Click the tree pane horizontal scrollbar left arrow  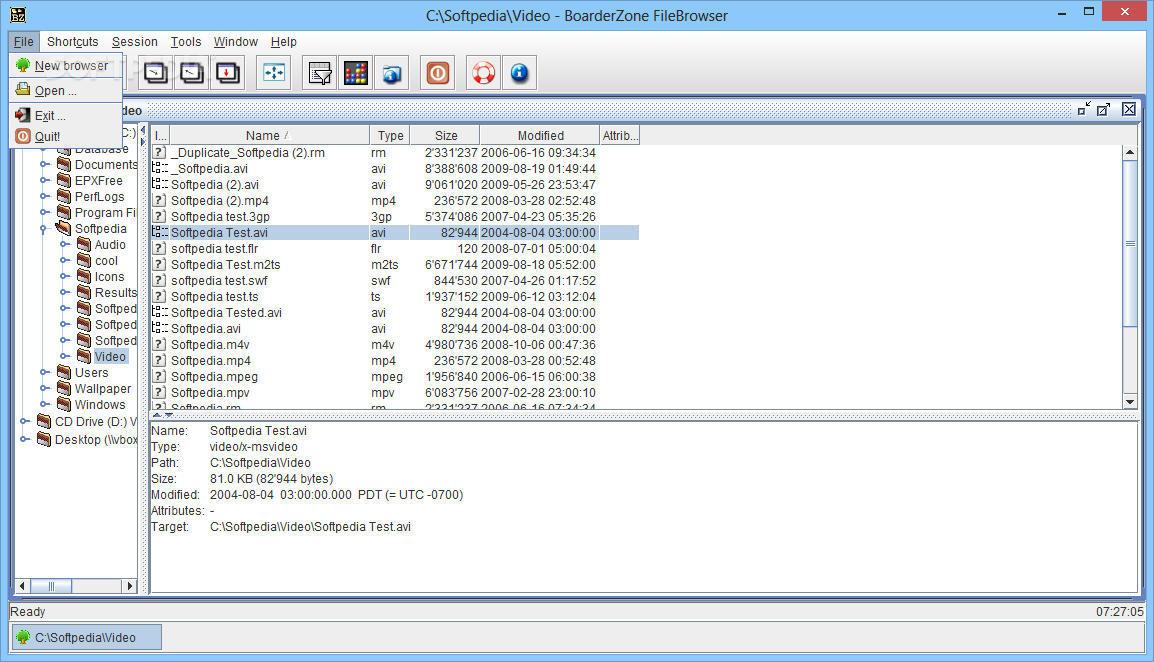click(x=23, y=586)
